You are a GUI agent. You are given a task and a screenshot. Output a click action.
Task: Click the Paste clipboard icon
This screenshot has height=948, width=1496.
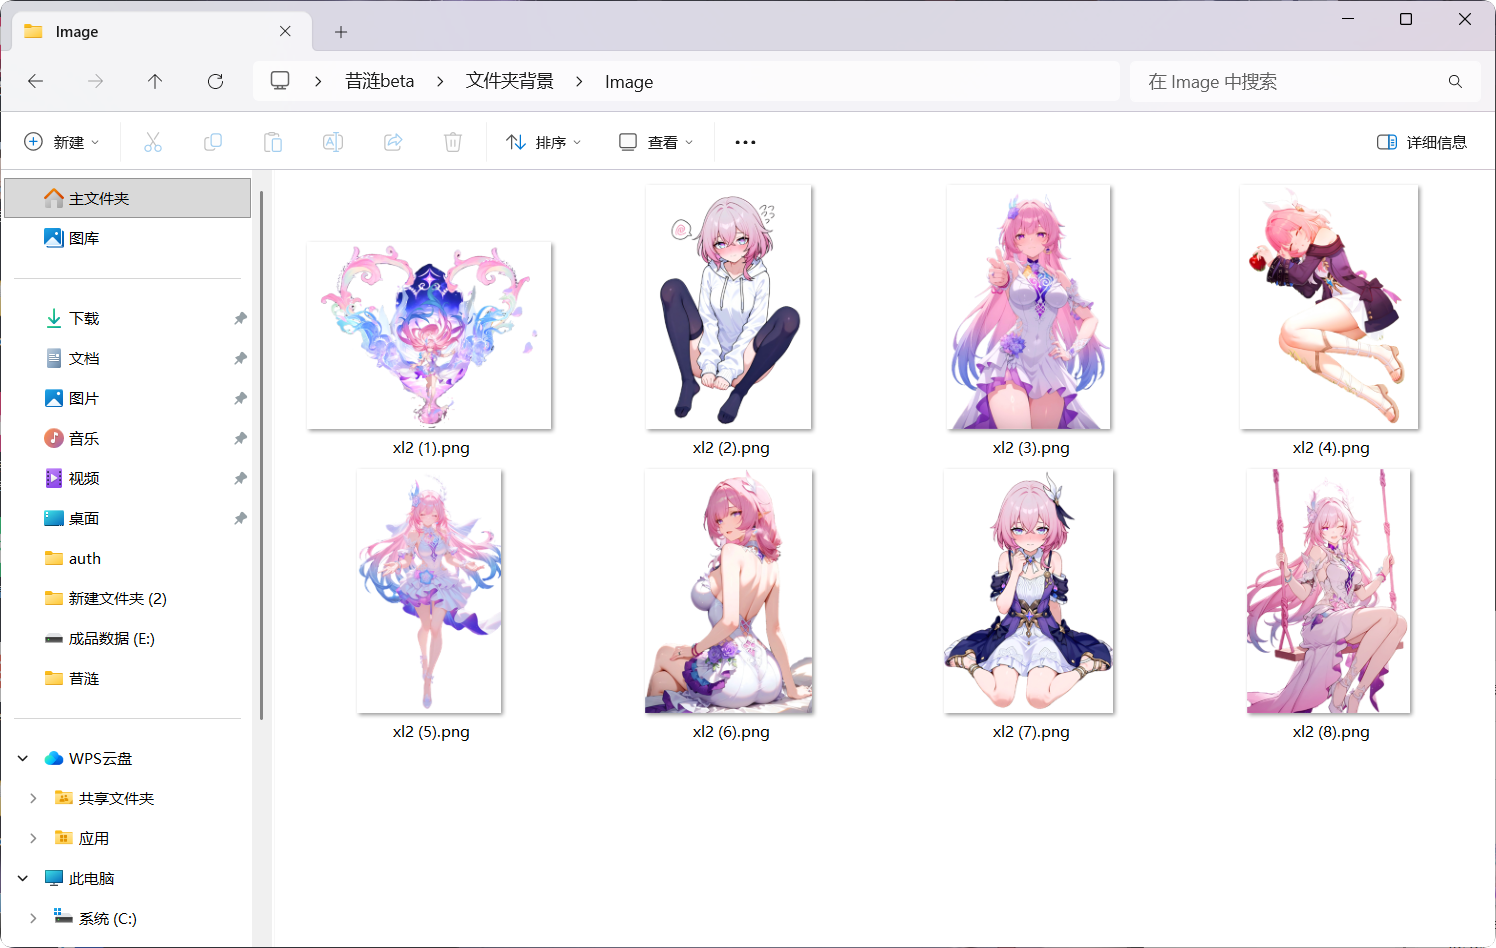[x=273, y=142]
